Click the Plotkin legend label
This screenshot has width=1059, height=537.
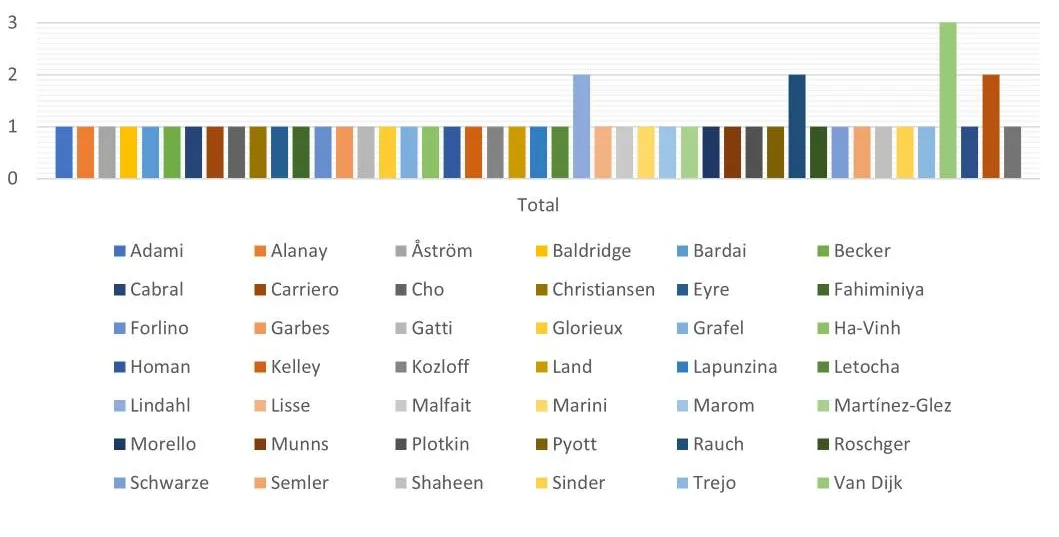[x=440, y=444]
